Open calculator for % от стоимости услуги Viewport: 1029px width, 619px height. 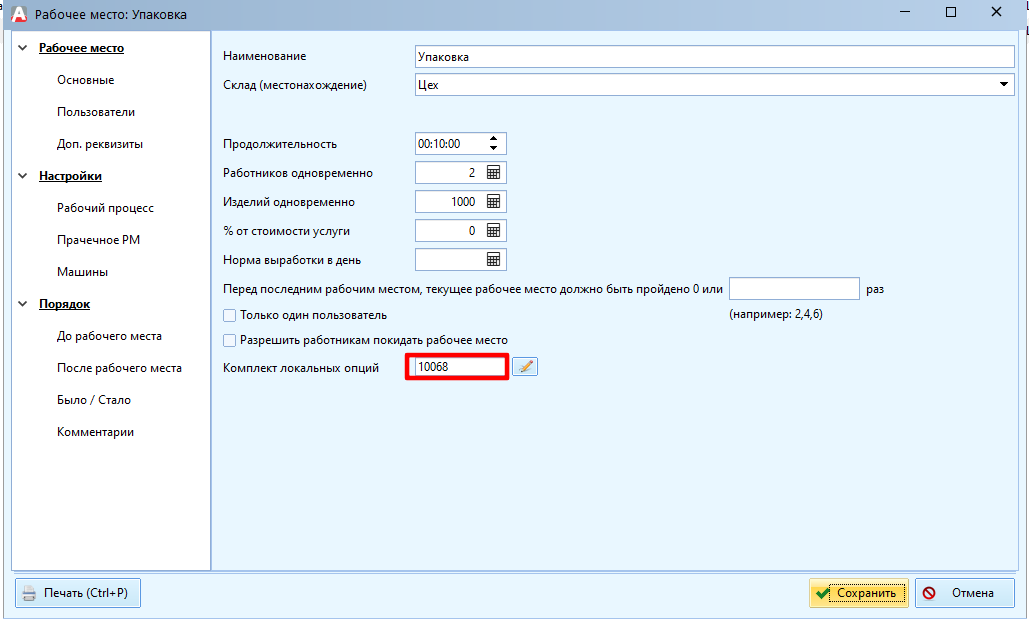[x=493, y=231]
